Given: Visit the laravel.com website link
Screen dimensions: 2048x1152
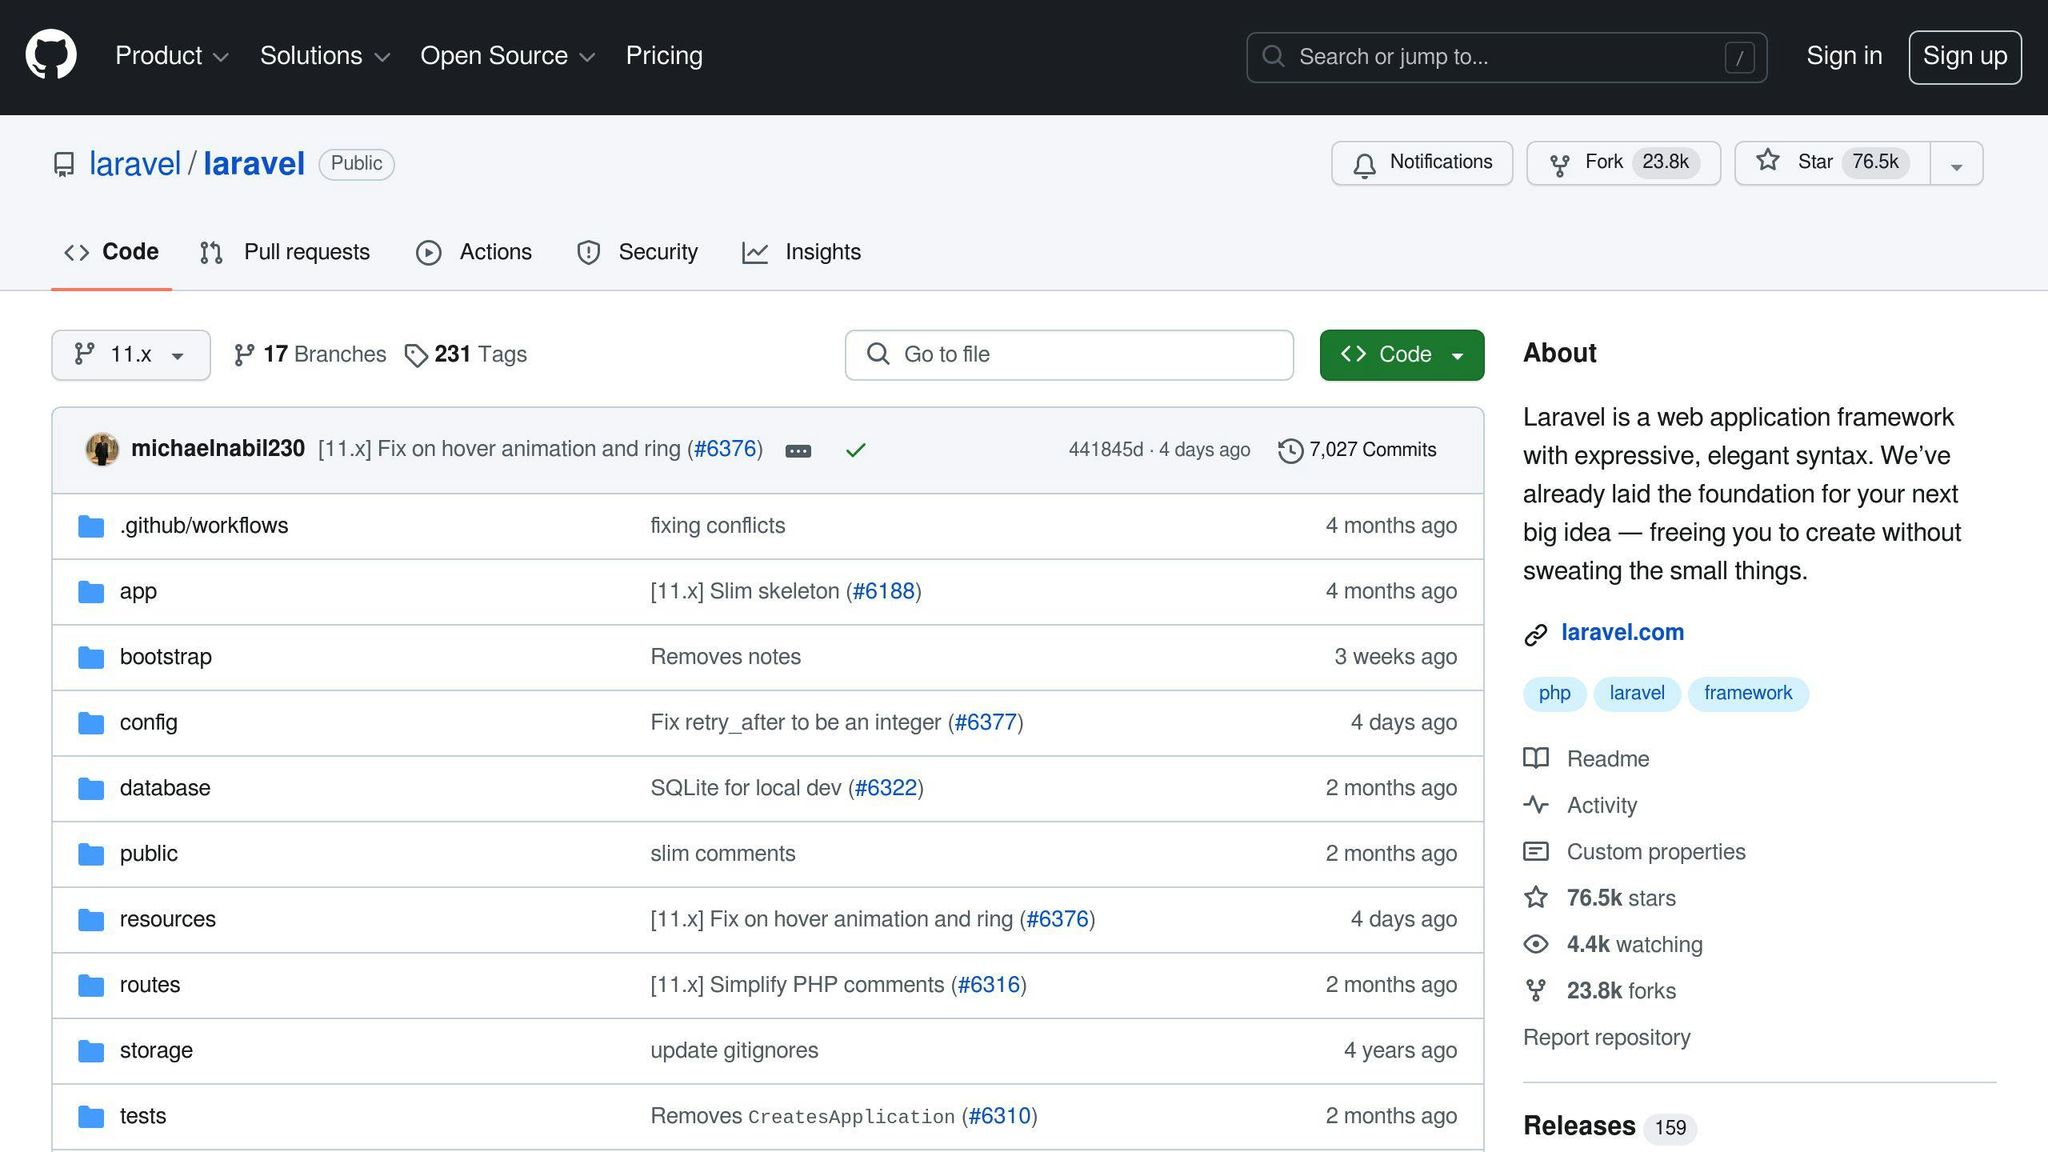Looking at the screenshot, I should click(1621, 632).
